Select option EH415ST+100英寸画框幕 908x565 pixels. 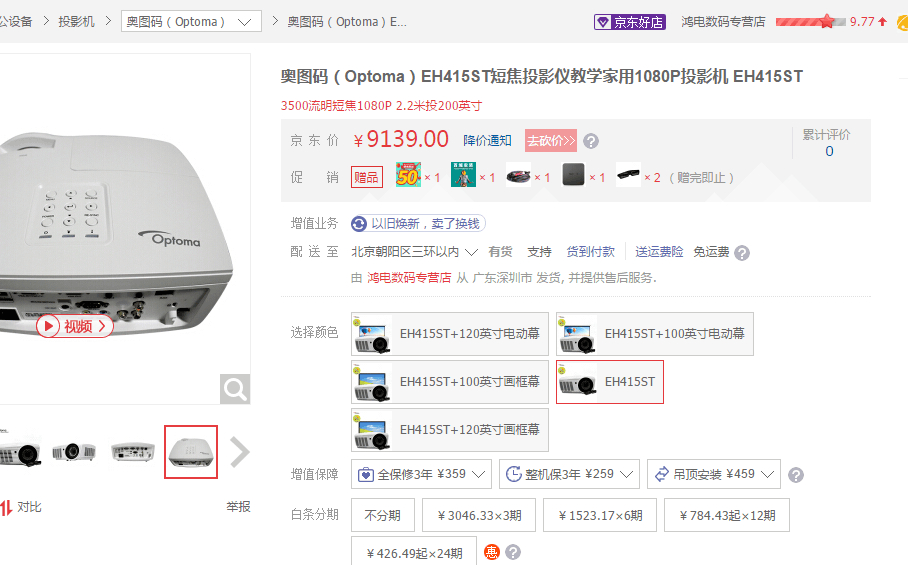pos(450,382)
